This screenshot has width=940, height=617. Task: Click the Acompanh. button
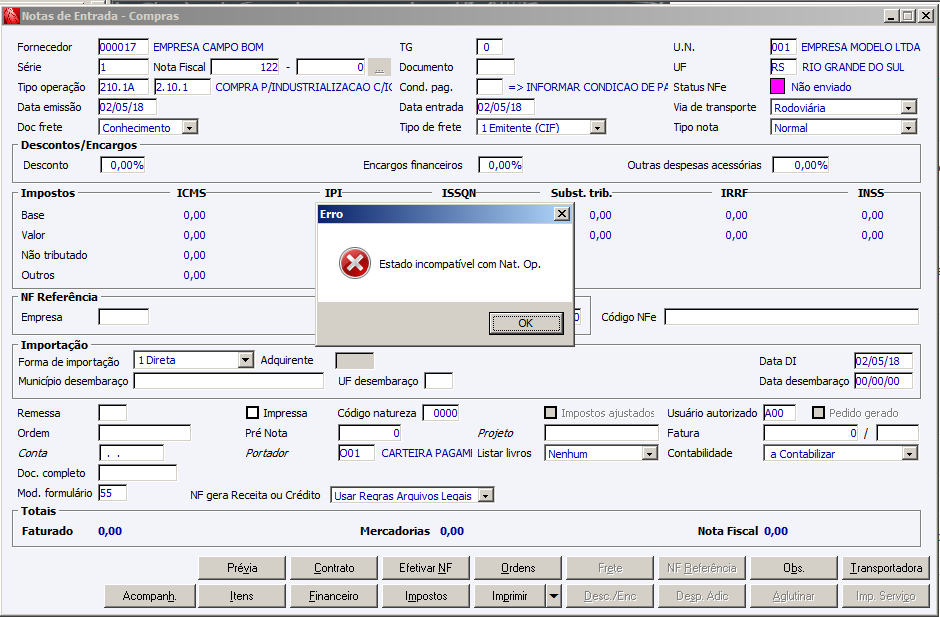coord(149,596)
